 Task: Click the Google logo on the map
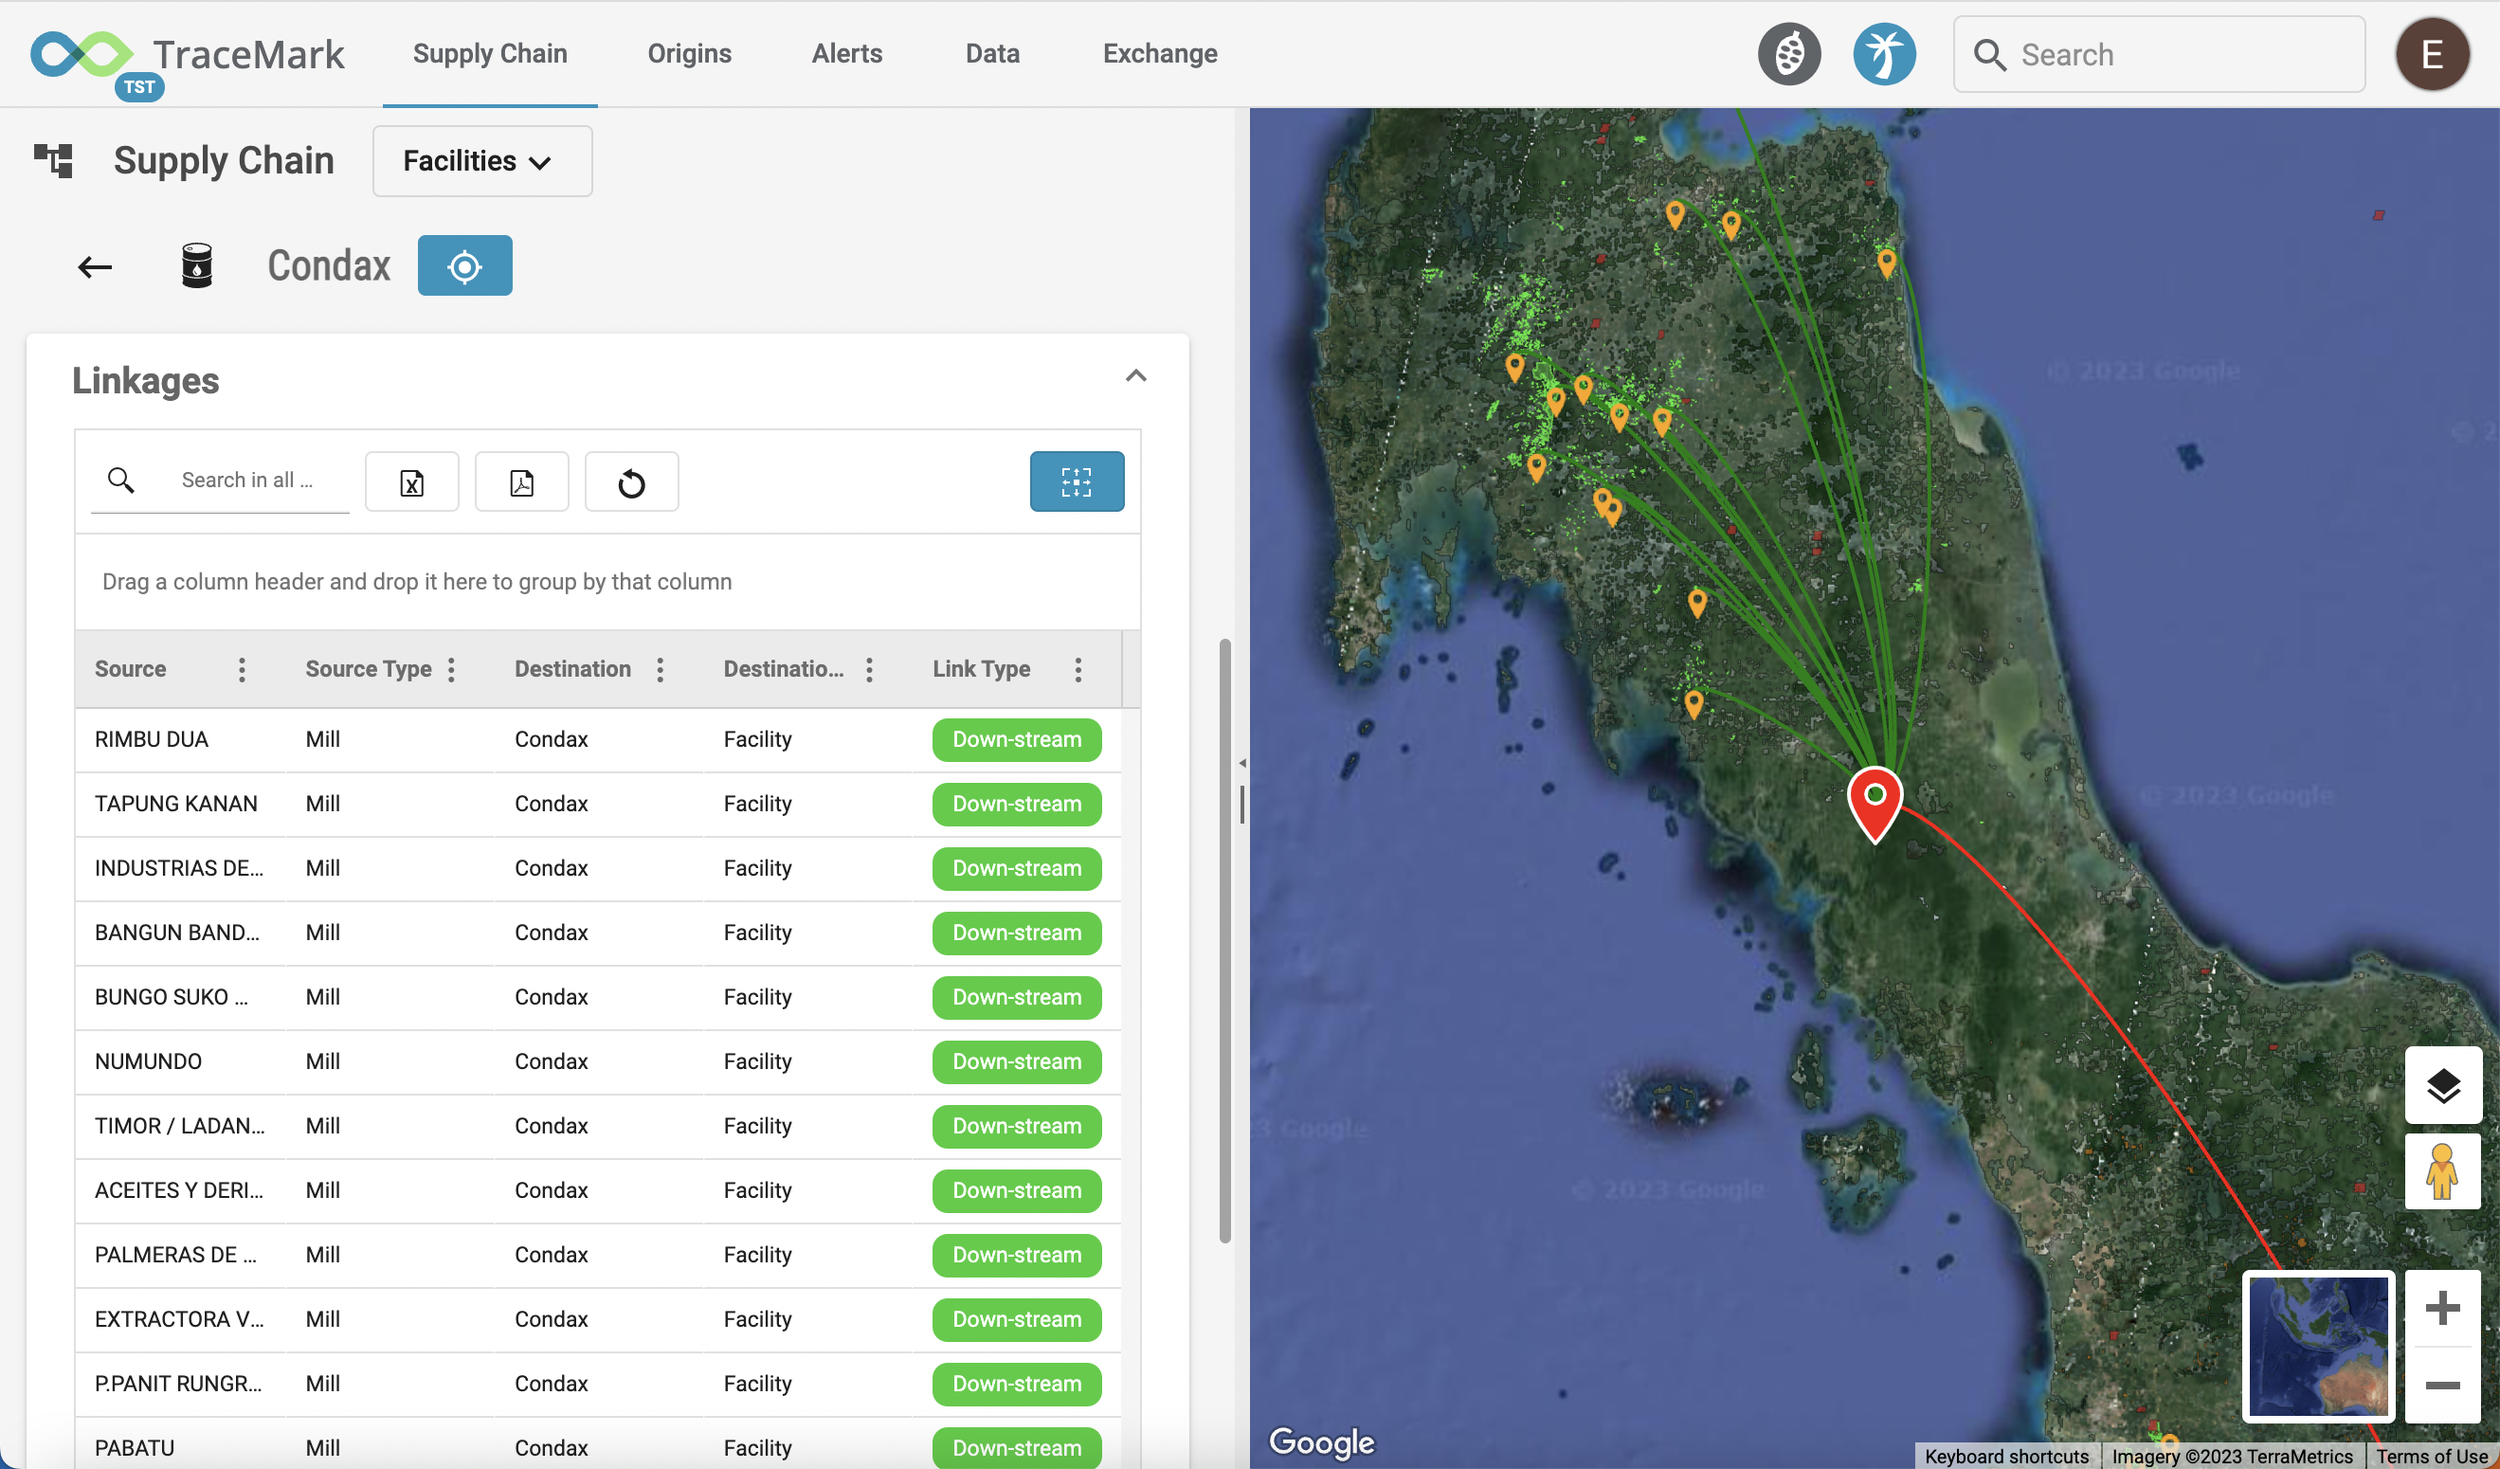(x=1321, y=1442)
